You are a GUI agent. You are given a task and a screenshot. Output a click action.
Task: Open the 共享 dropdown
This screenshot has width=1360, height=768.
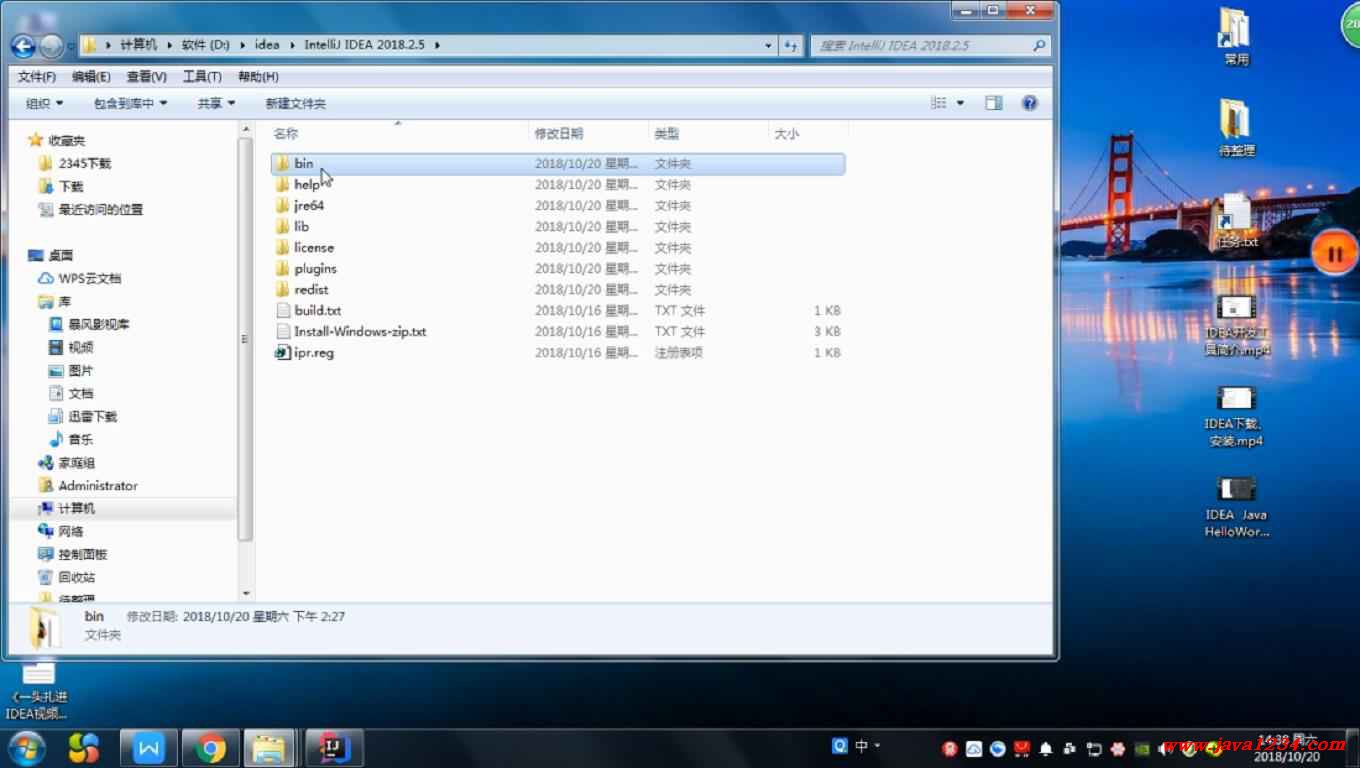pos(216,103)
